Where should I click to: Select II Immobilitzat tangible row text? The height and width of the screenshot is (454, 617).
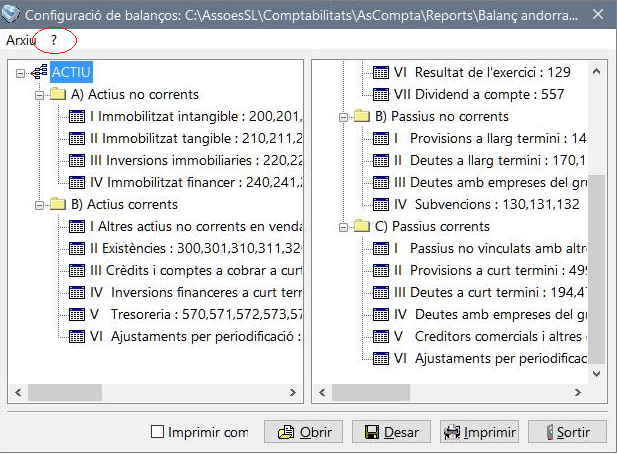click(196, 138)
